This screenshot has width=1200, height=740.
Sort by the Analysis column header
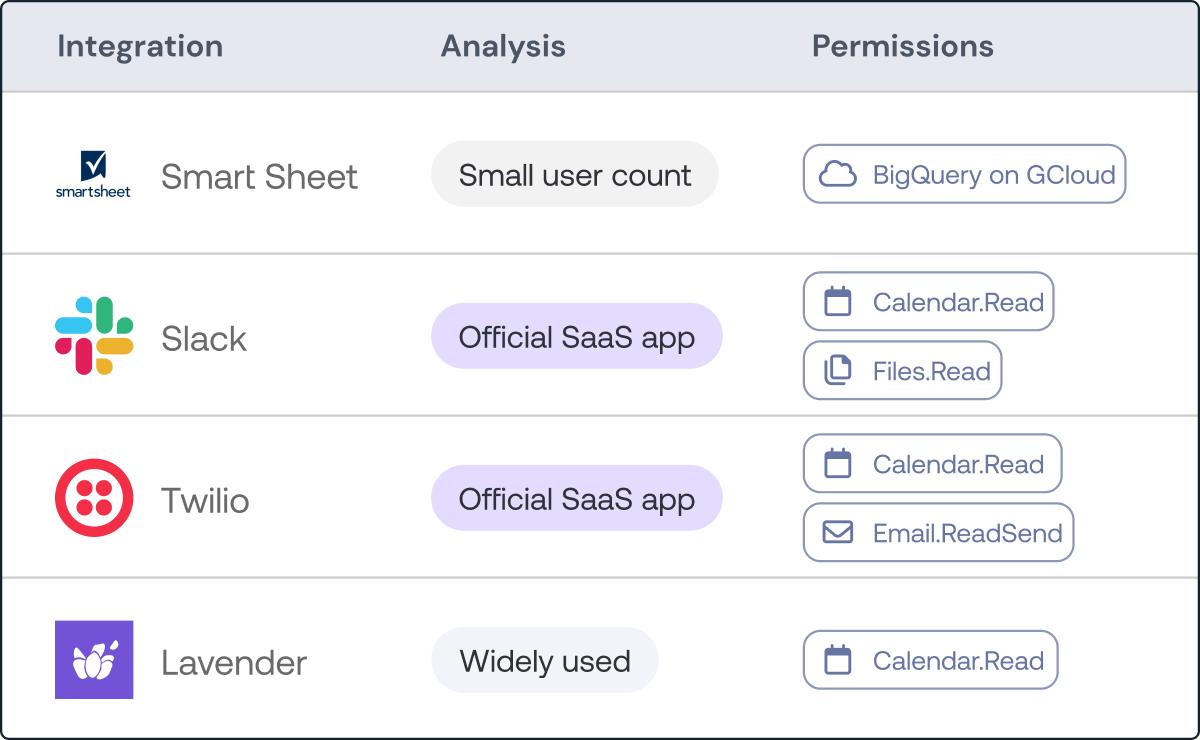point(503,46)
